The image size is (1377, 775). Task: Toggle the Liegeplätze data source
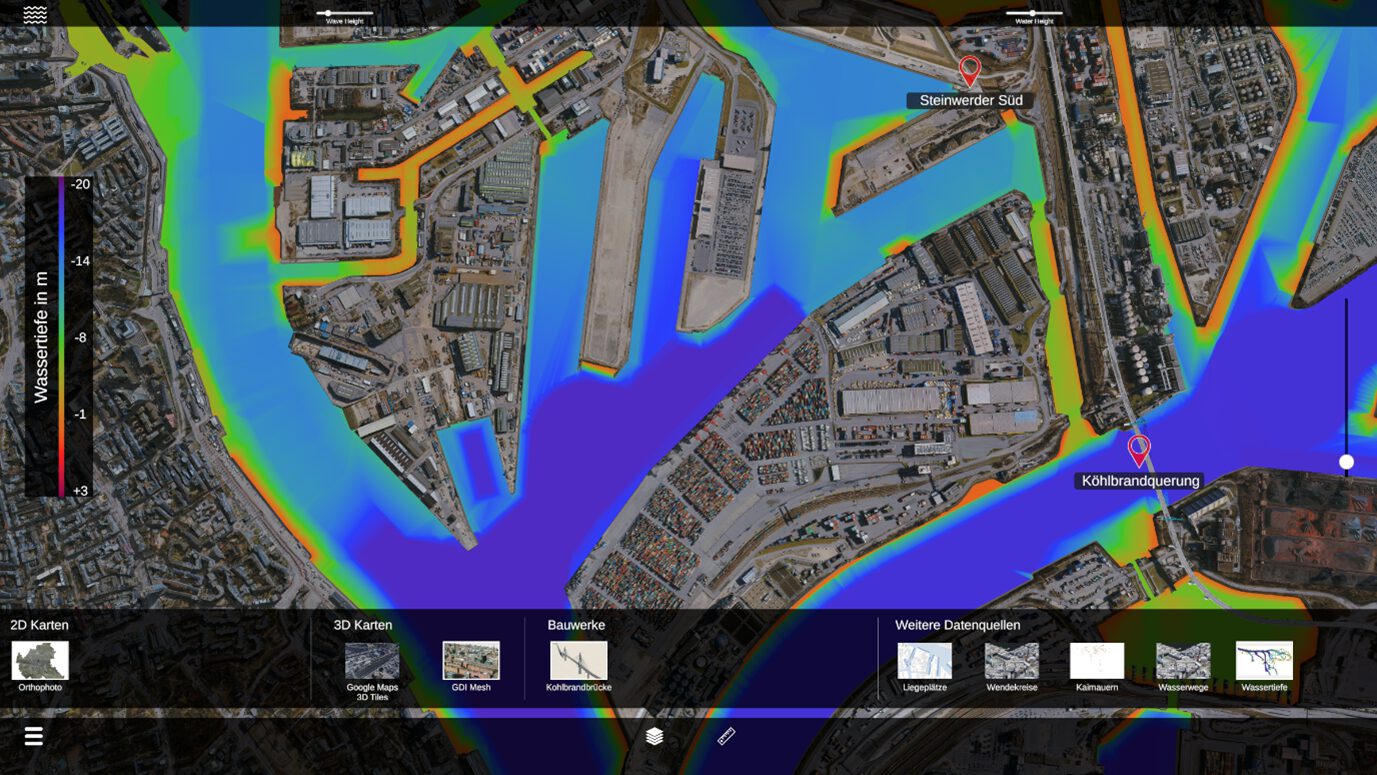(x=924, y=661)
